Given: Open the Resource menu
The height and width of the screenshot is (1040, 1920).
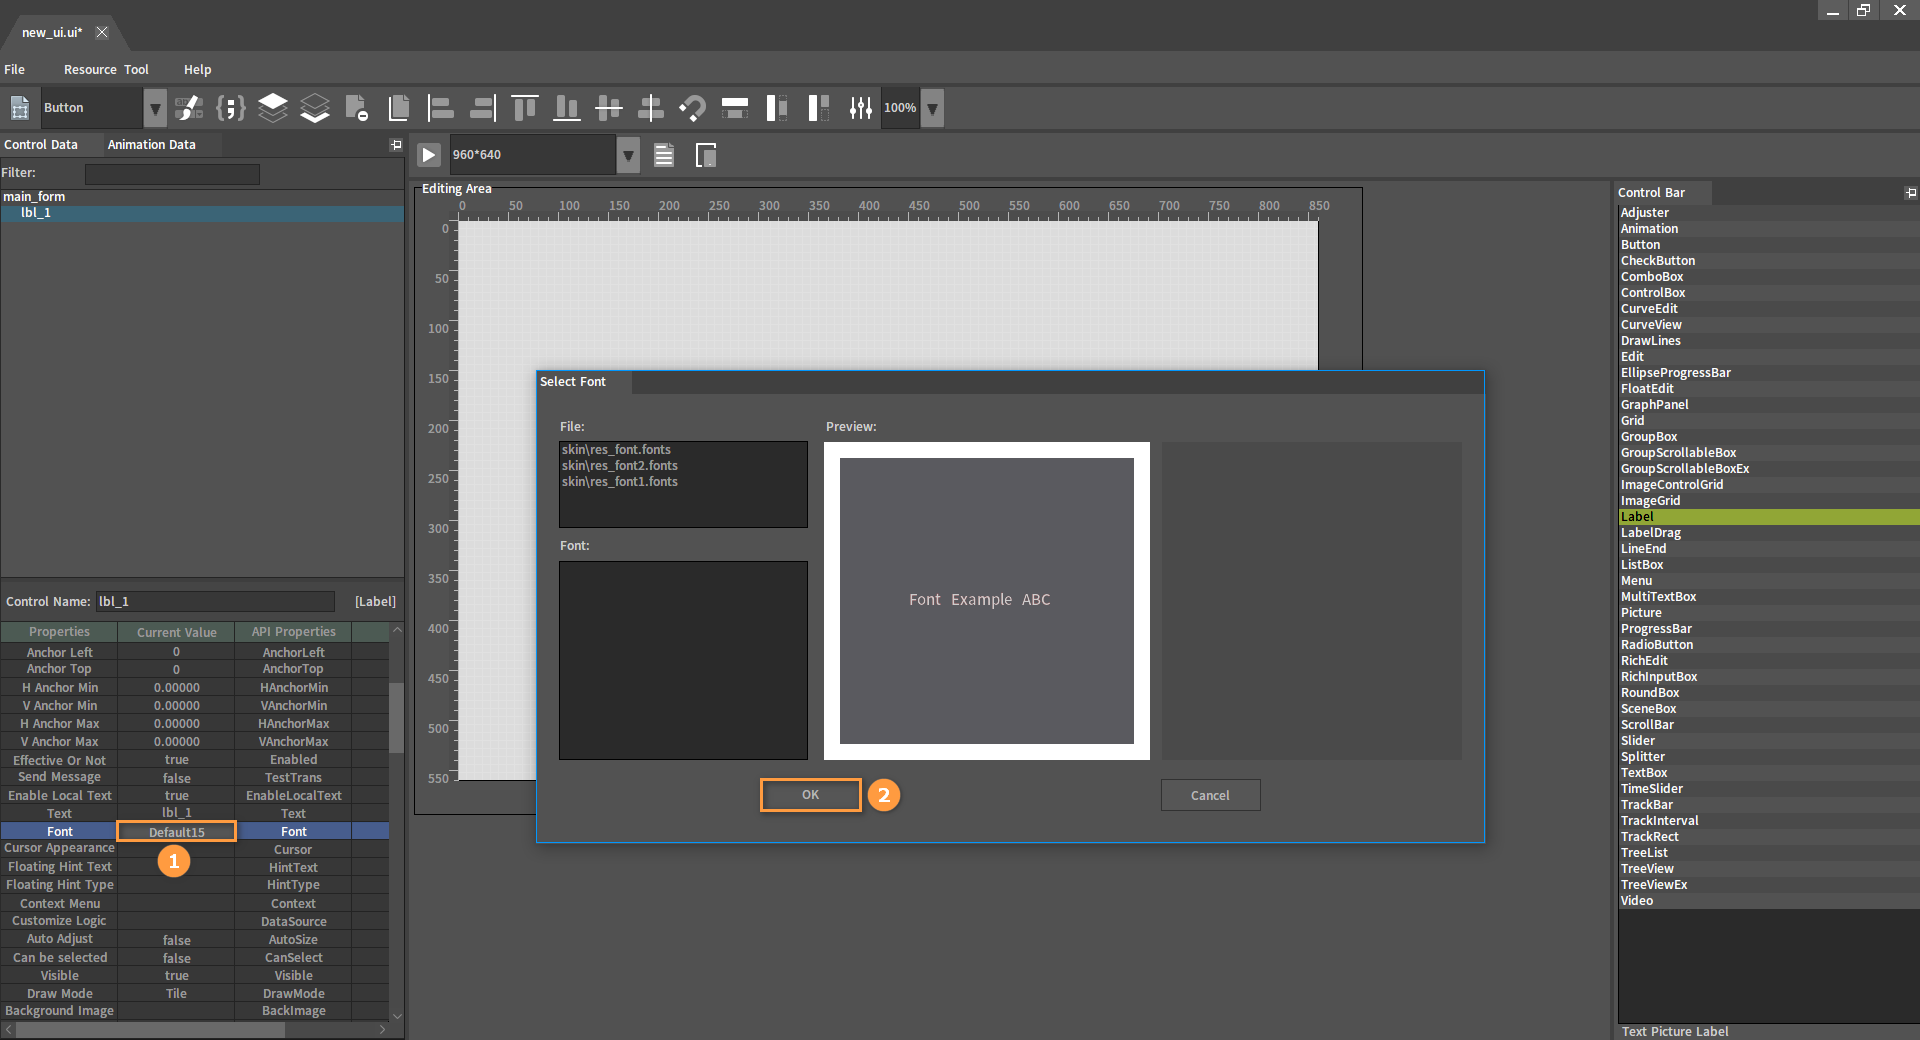Looking at the screenshot, I should click(x=90, y=70).
